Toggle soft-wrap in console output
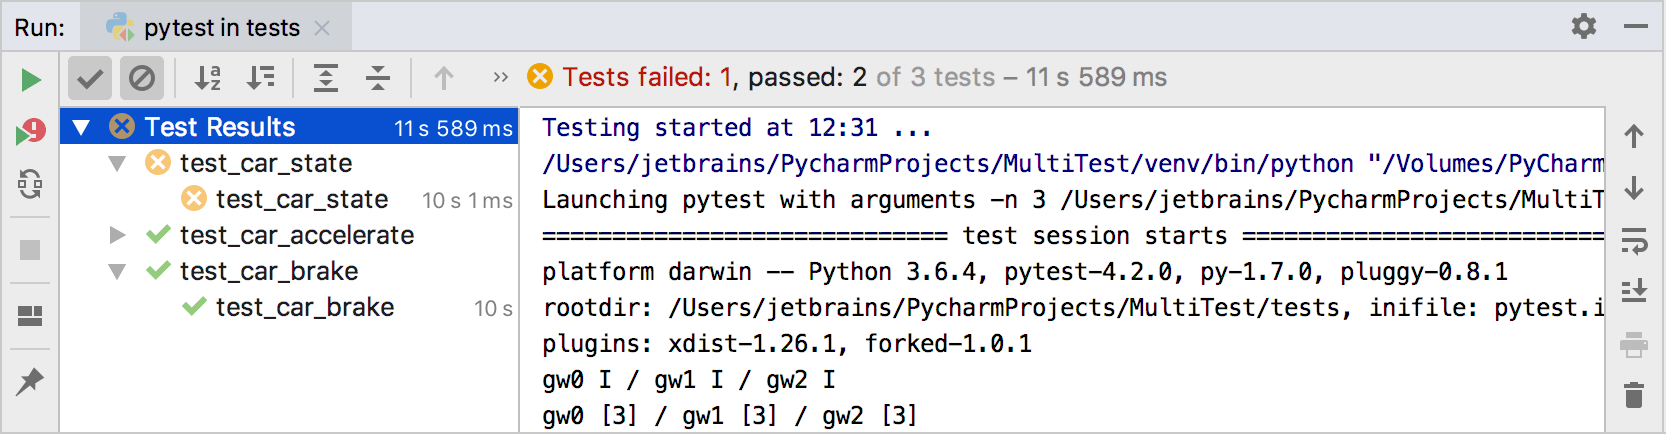This screenshot has width=1666, height=434. (1634, 241)
